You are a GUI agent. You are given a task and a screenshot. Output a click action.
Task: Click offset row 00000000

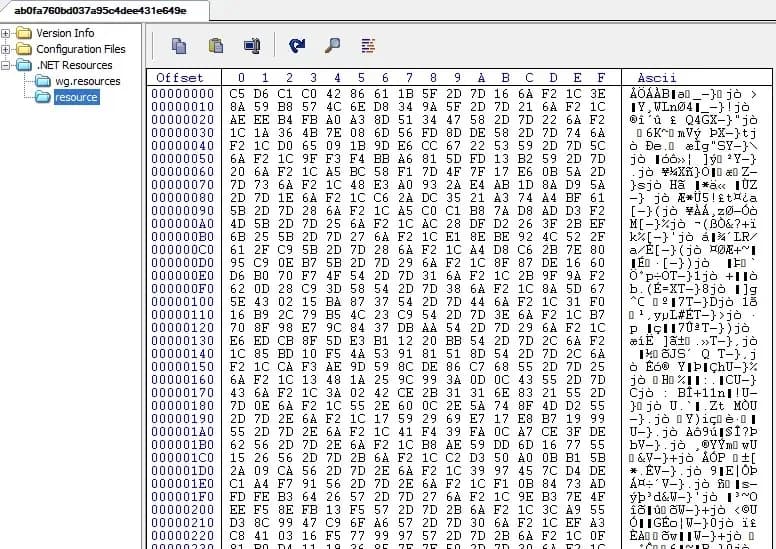183,94
